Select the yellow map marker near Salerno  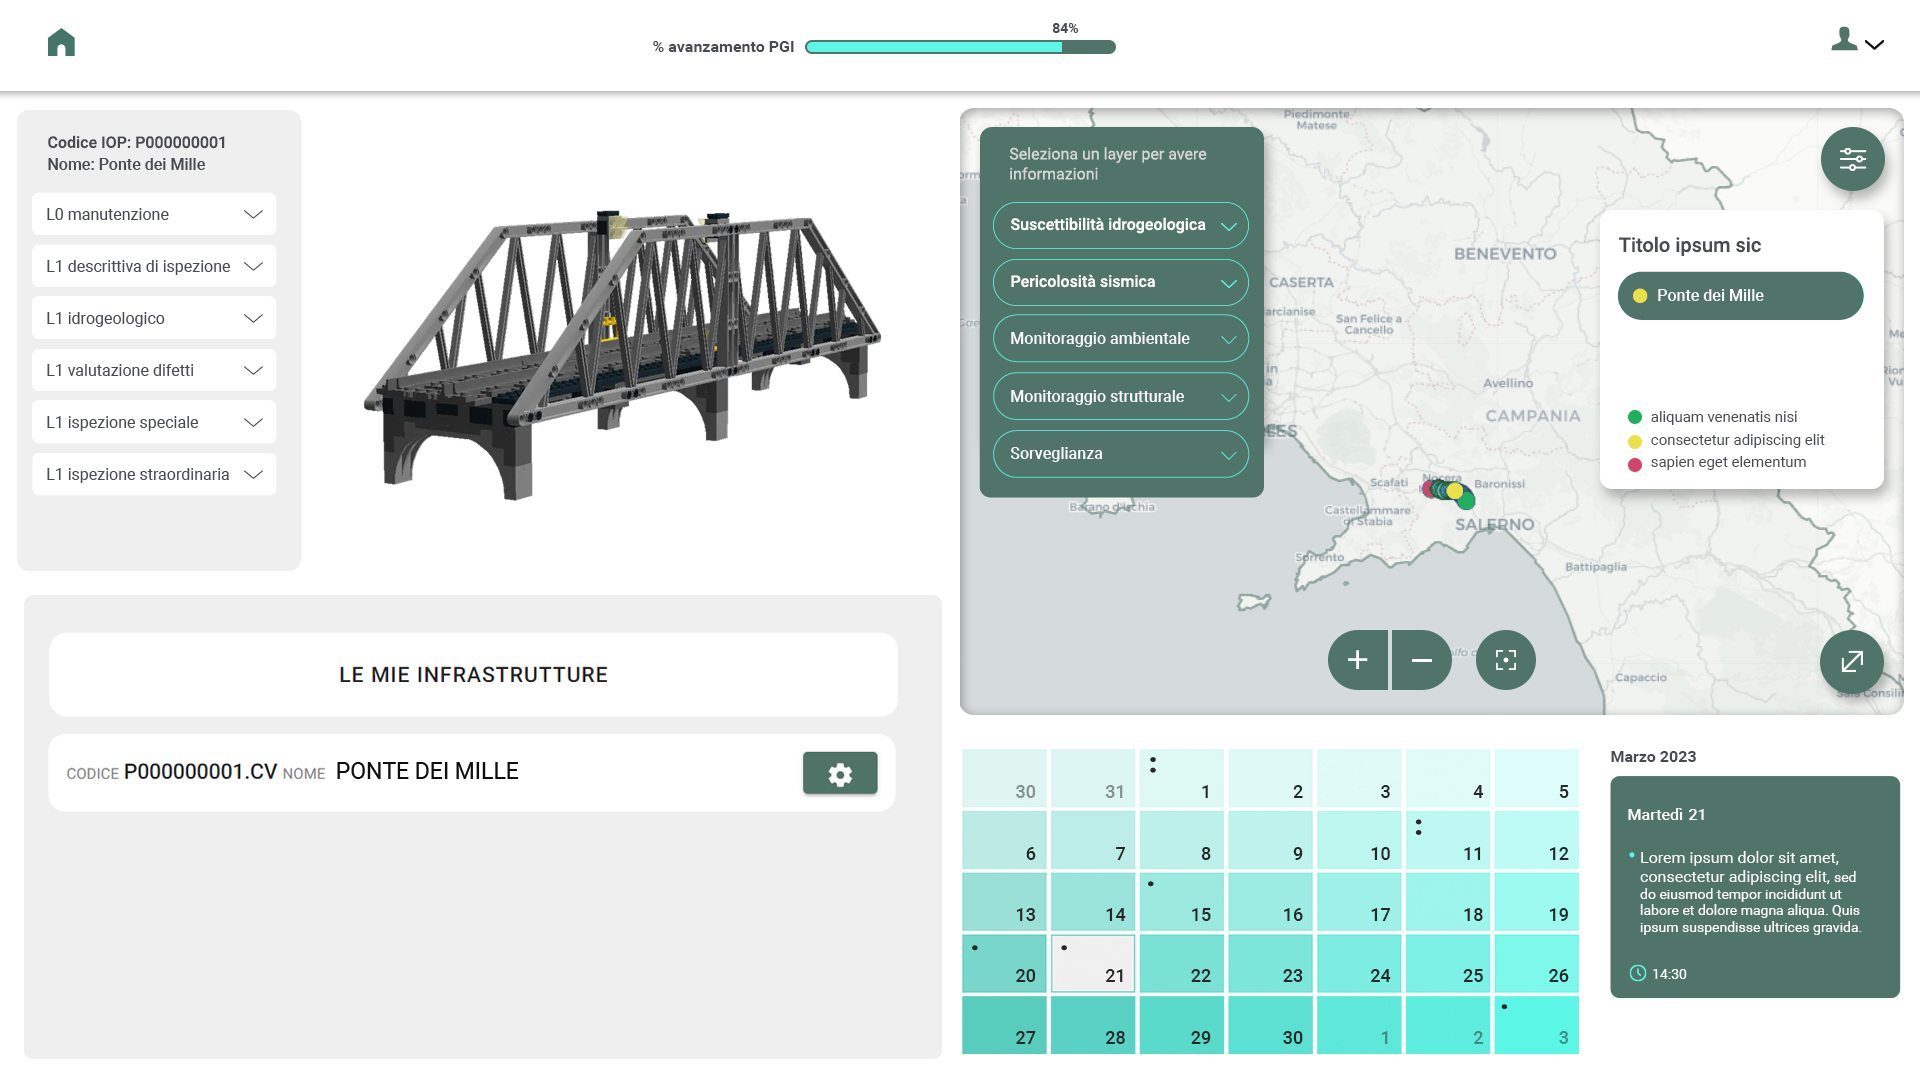(x=1455, y=491)
